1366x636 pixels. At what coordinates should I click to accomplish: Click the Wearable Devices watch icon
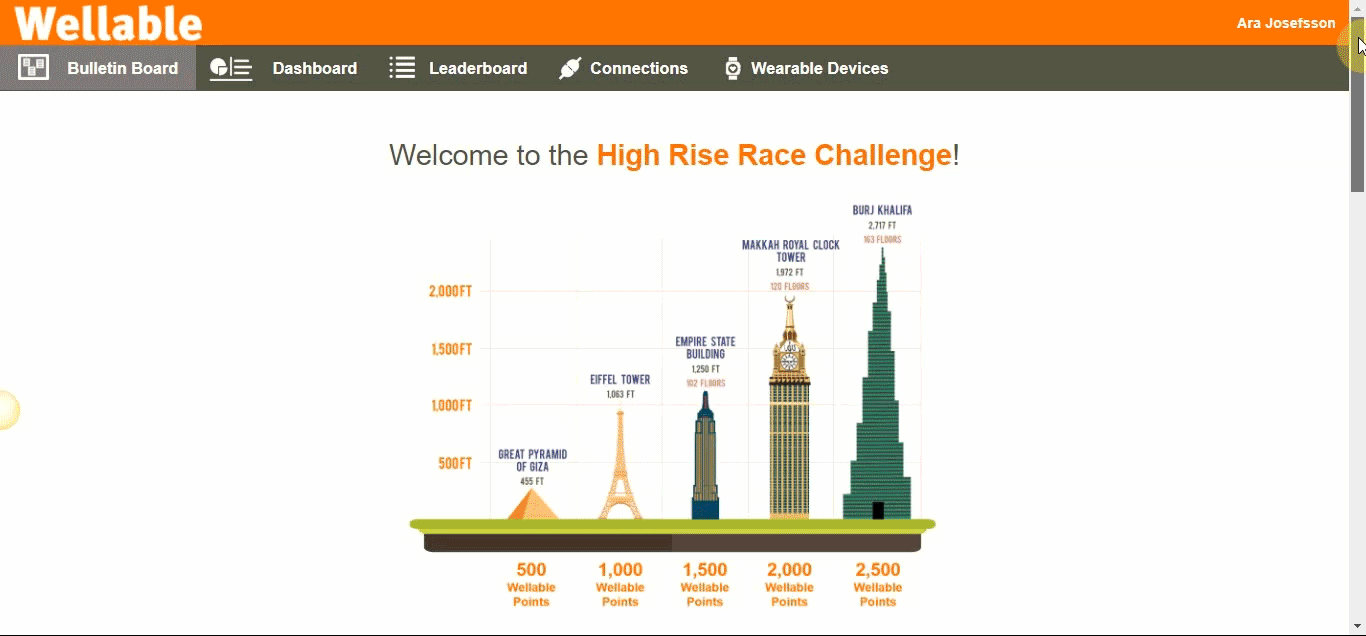coord(733,68)
